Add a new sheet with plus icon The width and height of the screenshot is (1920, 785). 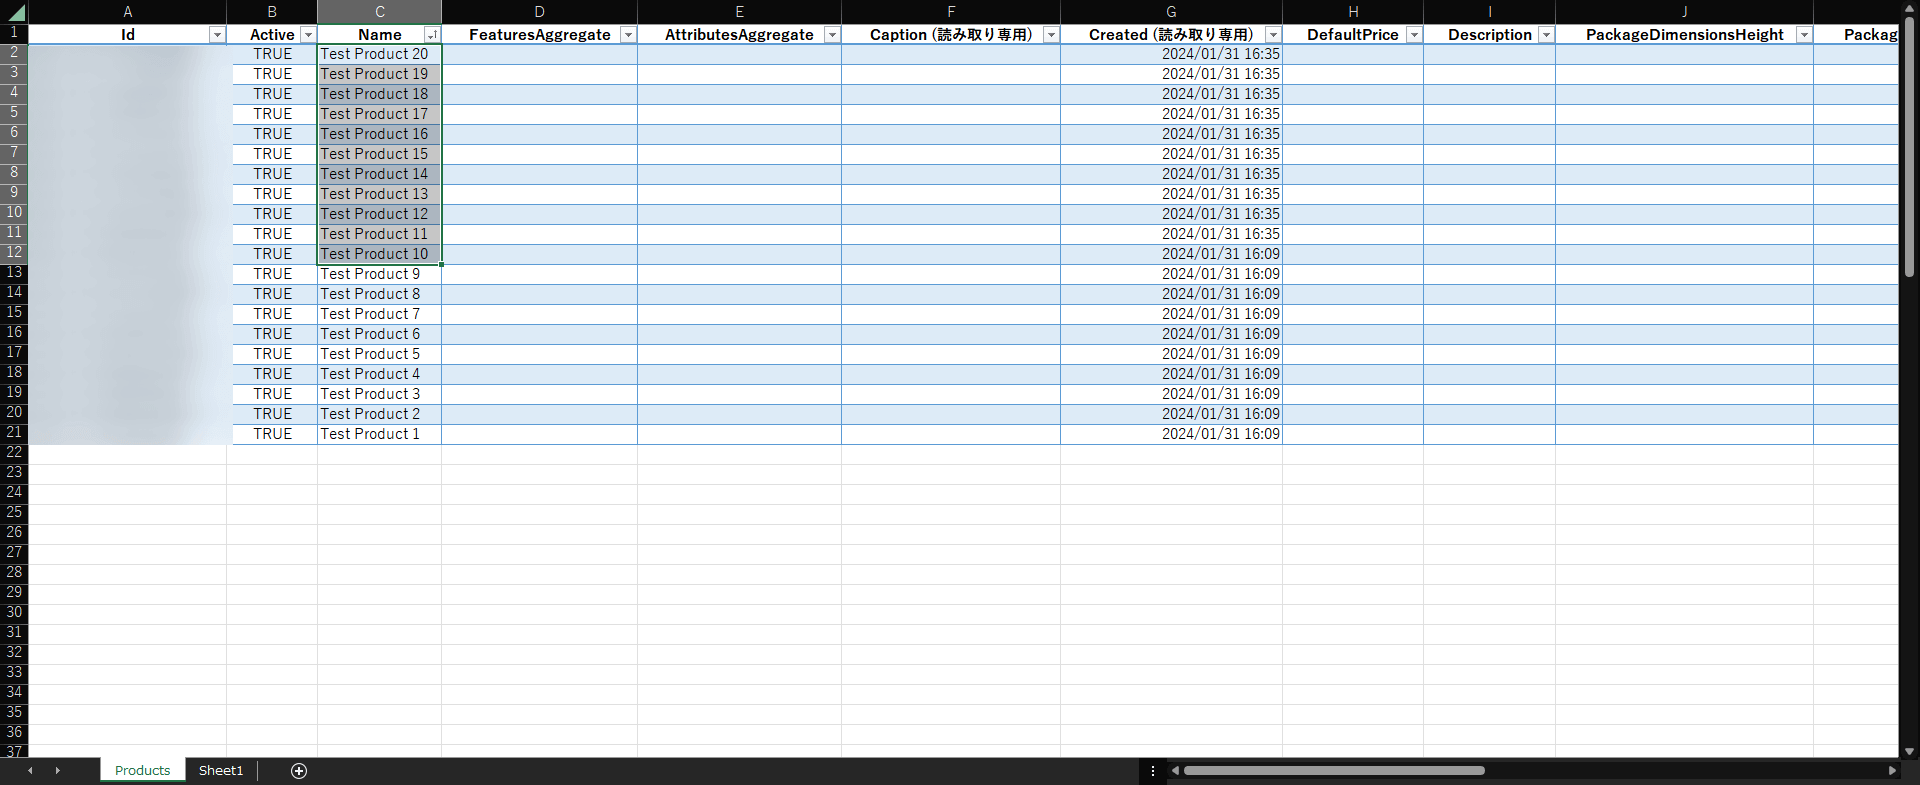(x=299, y=770)
